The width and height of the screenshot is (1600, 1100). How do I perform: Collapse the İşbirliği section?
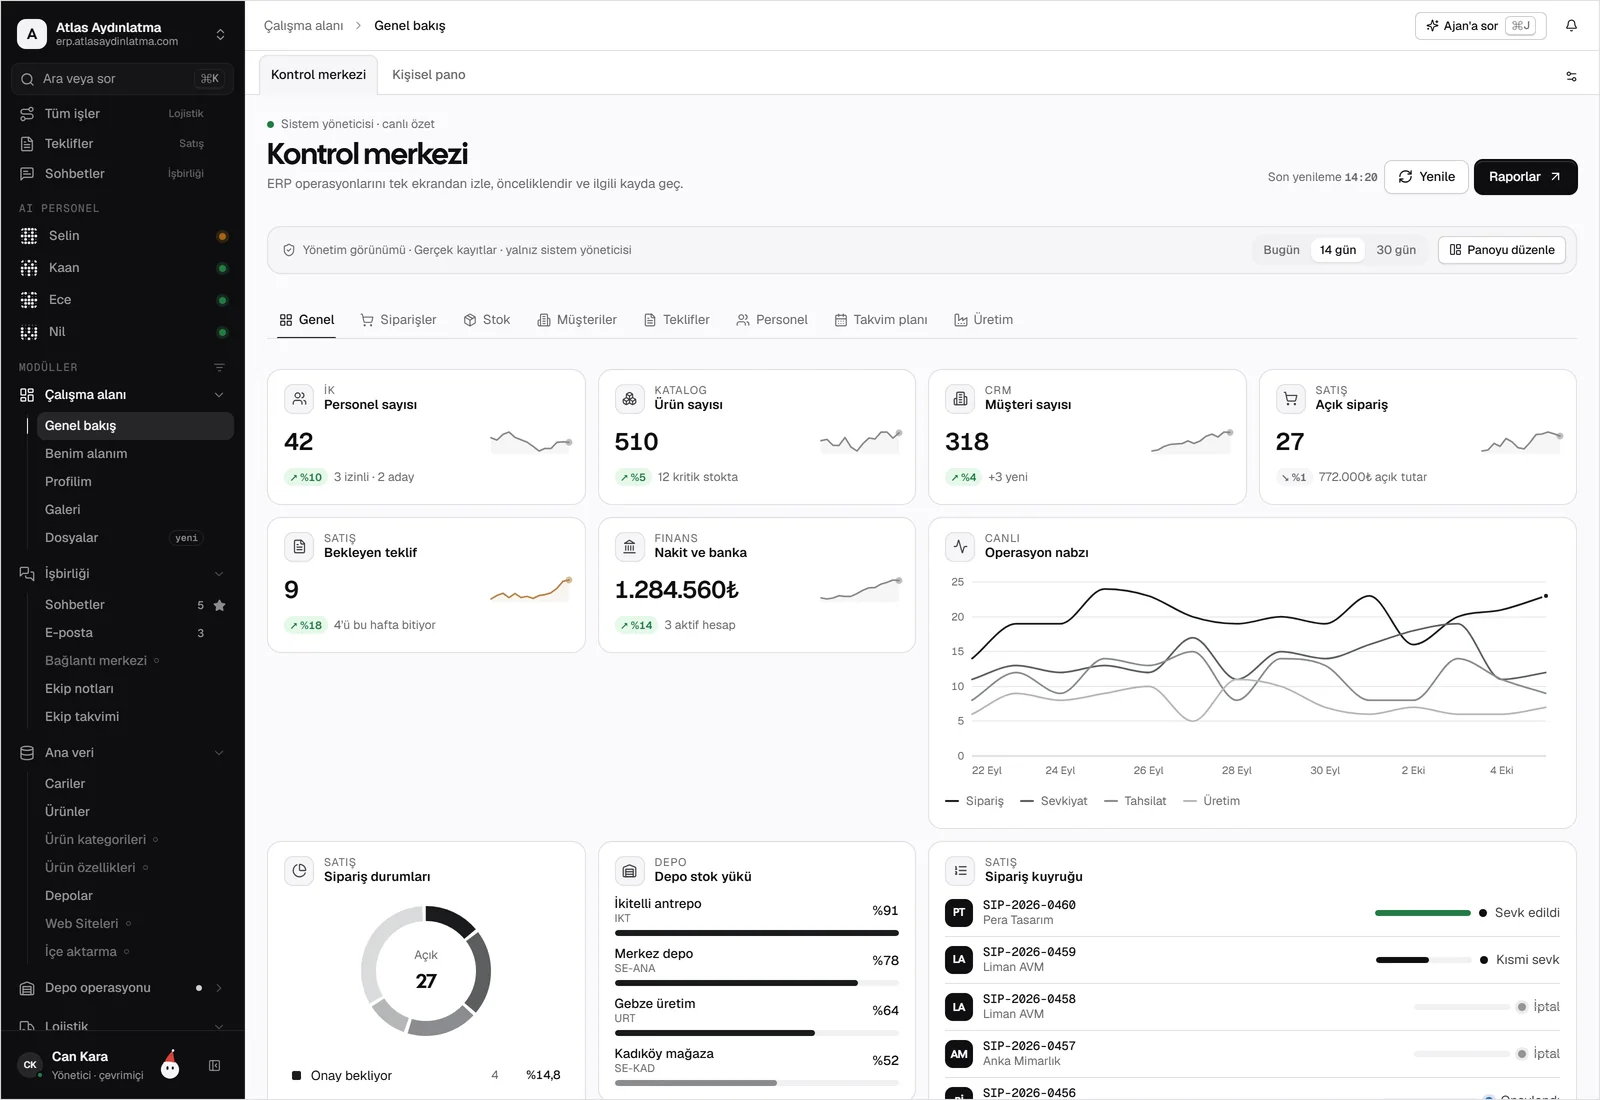pyautogui.click(x=219, y=574)
